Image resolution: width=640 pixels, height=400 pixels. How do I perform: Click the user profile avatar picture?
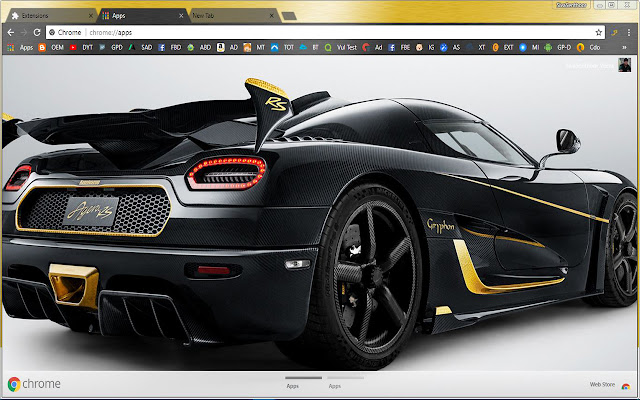pyautogui.click(x=624, y=65)
